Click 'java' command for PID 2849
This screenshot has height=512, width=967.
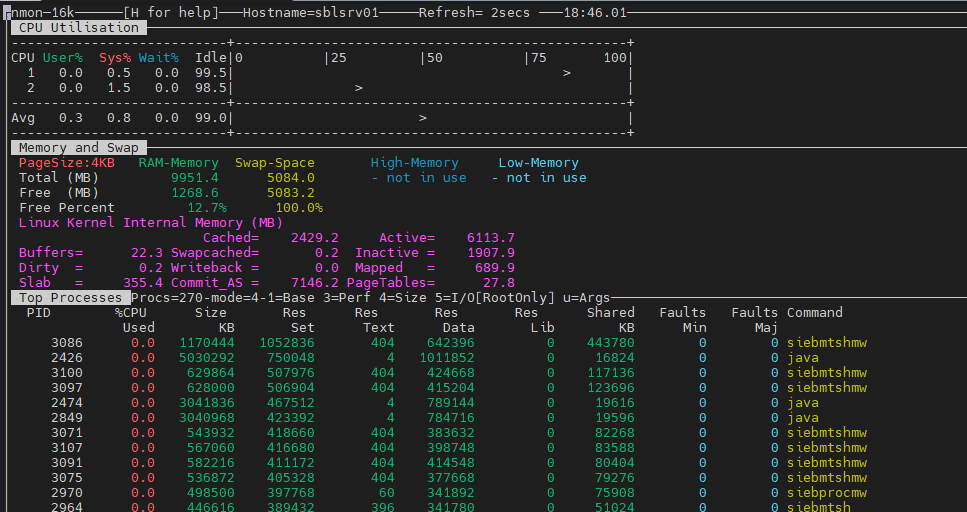[803, 418]
